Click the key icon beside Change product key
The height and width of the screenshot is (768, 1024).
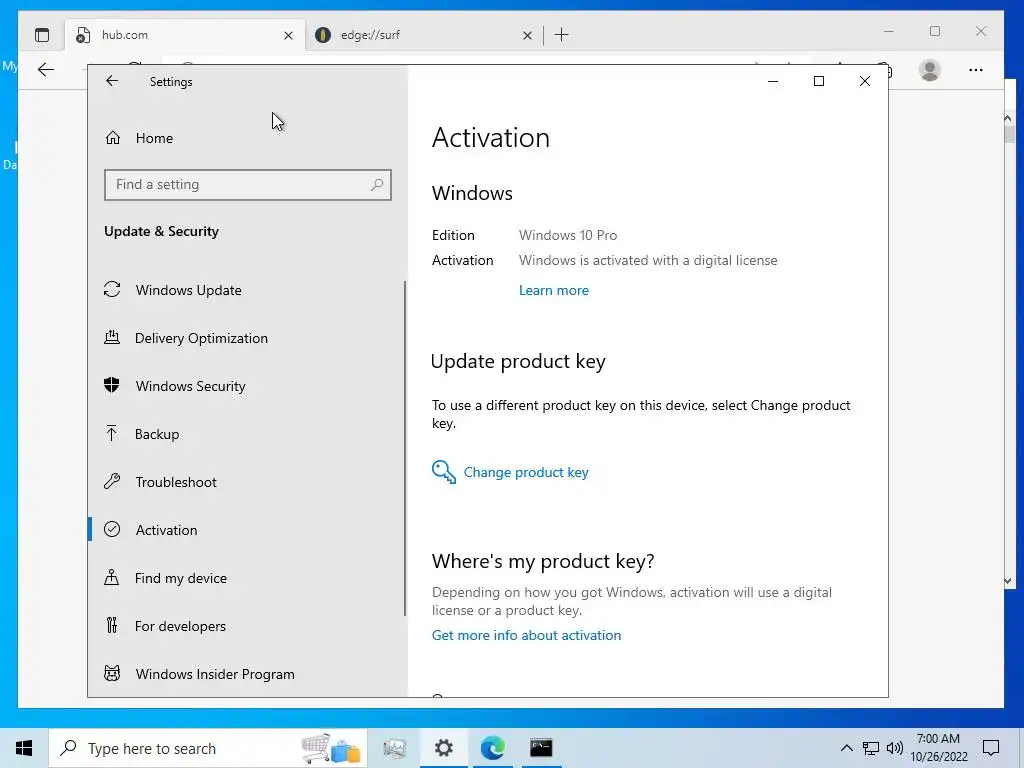pos(443,472)
